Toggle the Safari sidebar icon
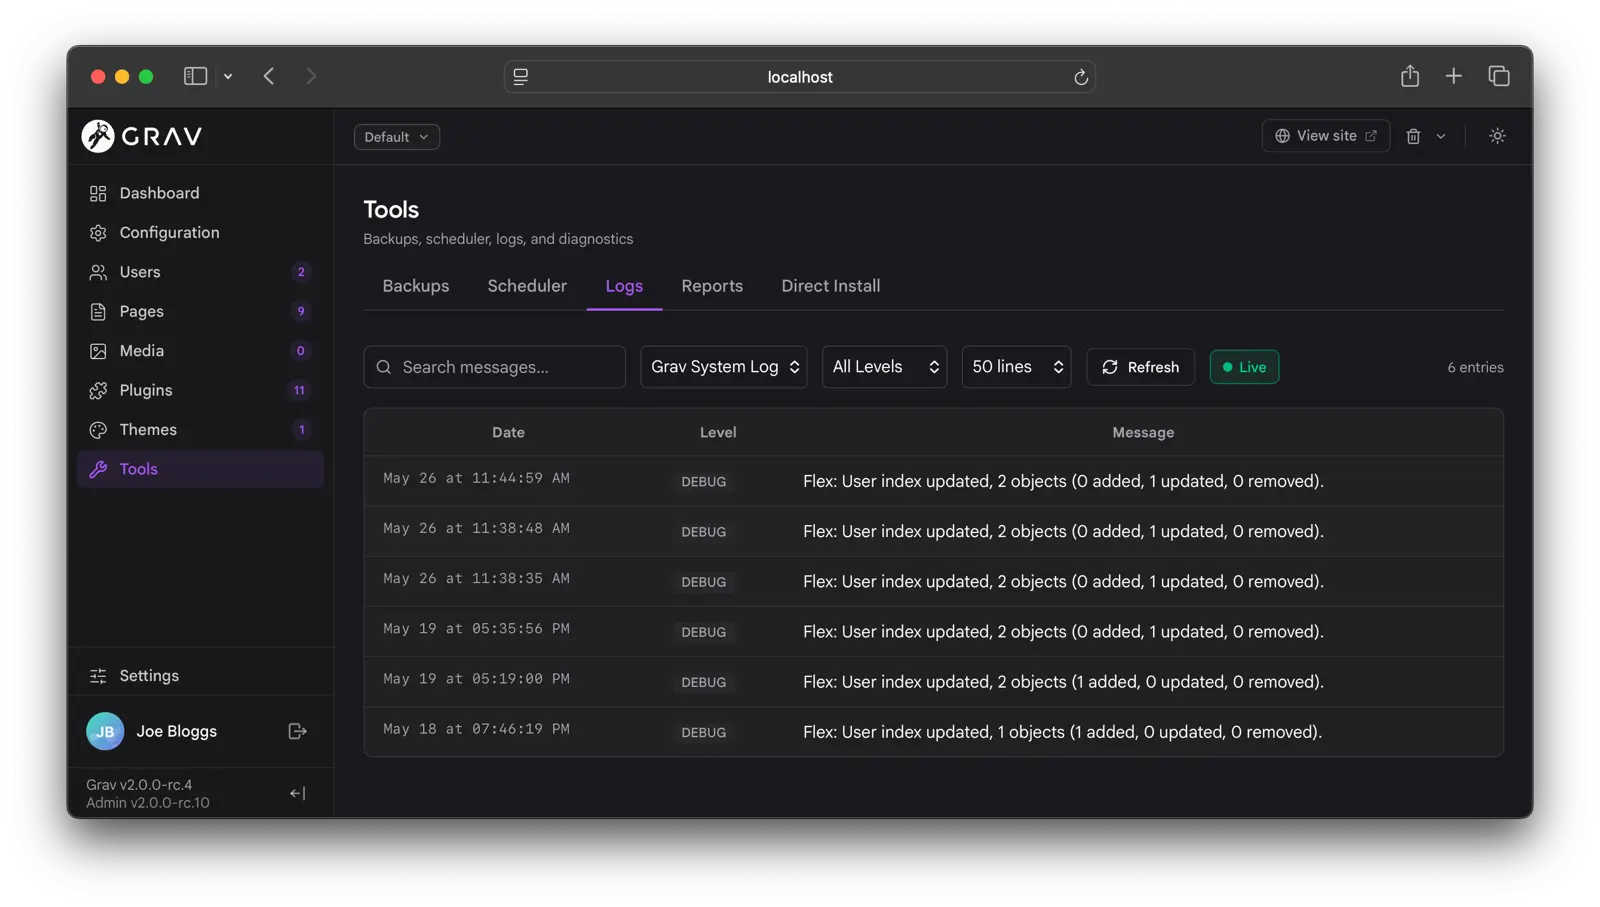The image size is (1600, 907). (195, 76)
